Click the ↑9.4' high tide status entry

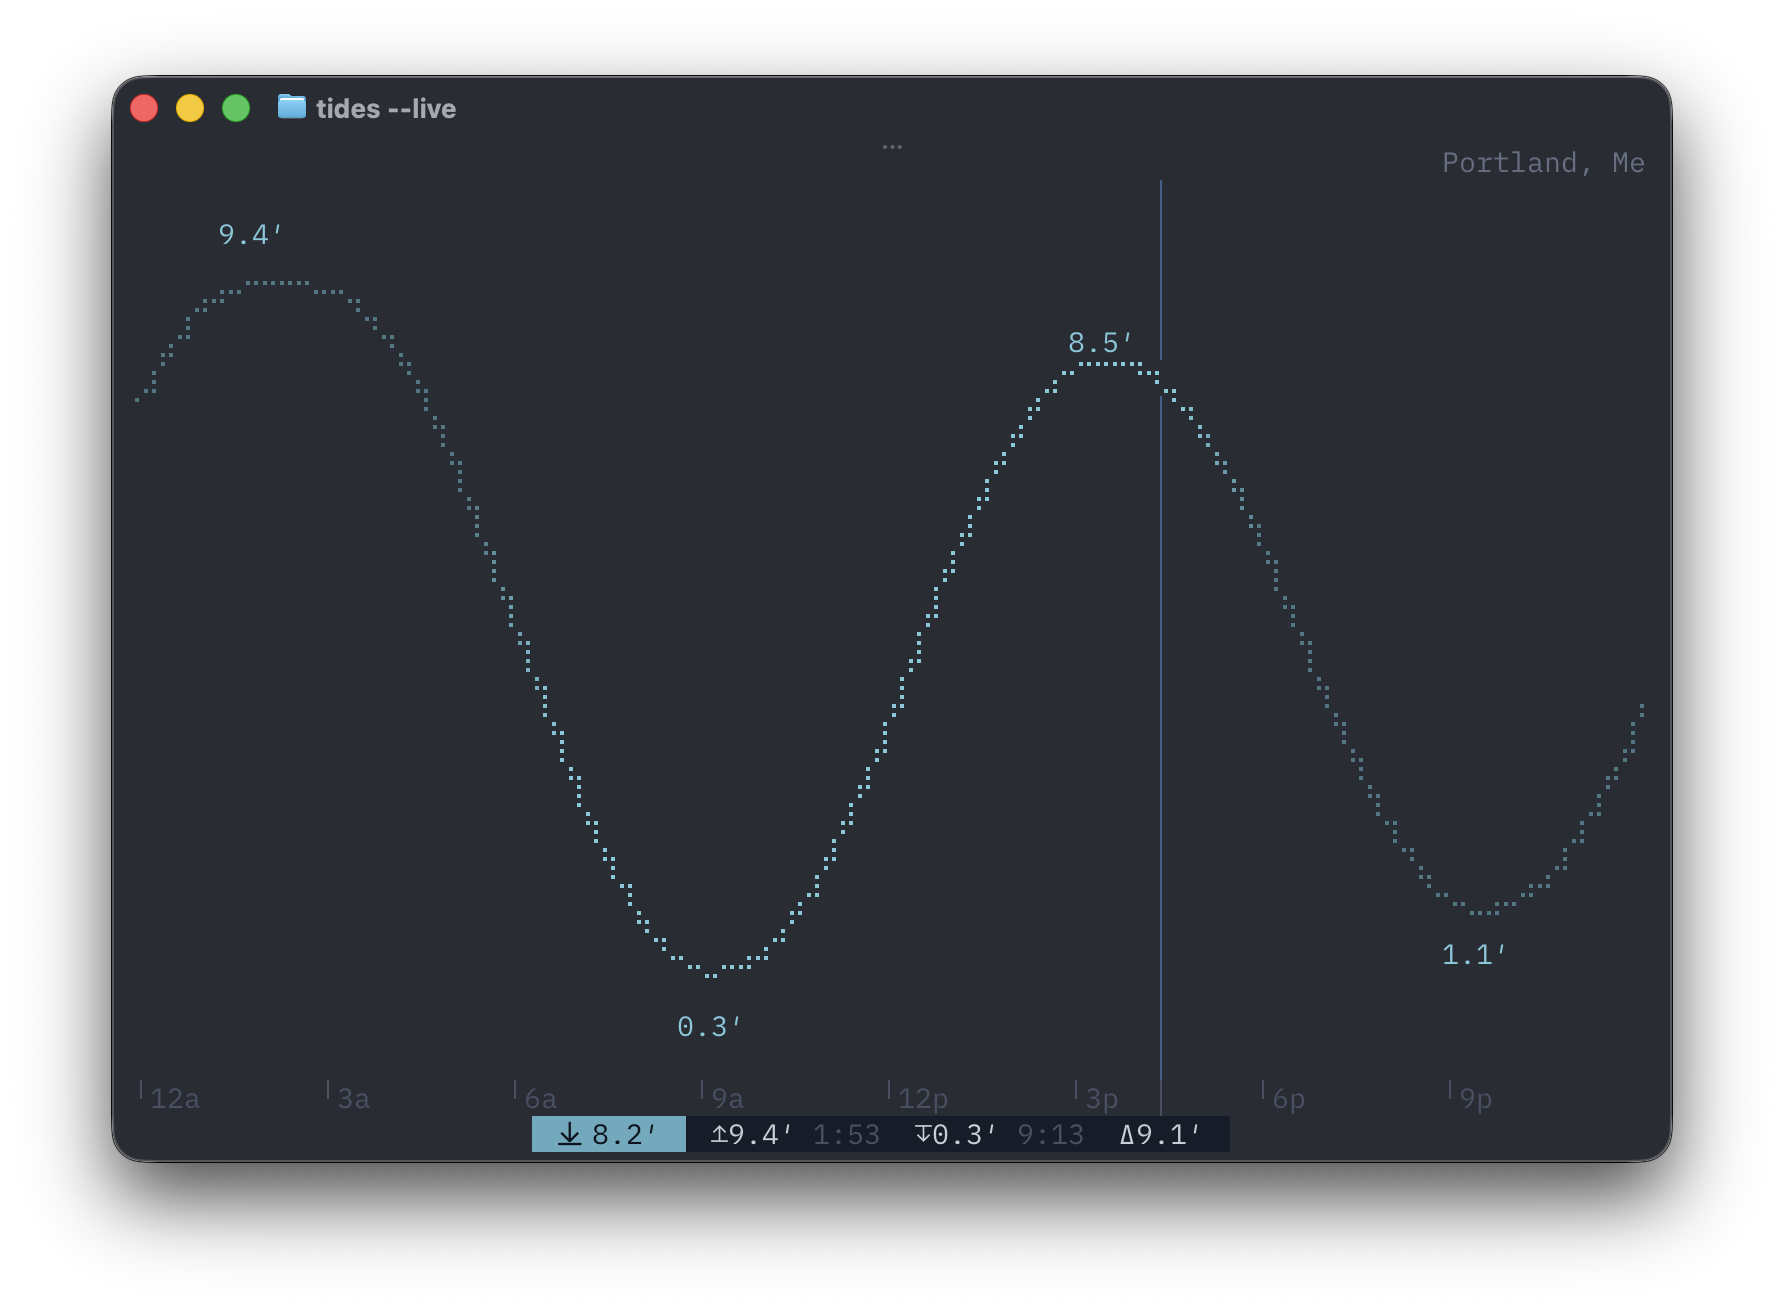[751, 1135]
